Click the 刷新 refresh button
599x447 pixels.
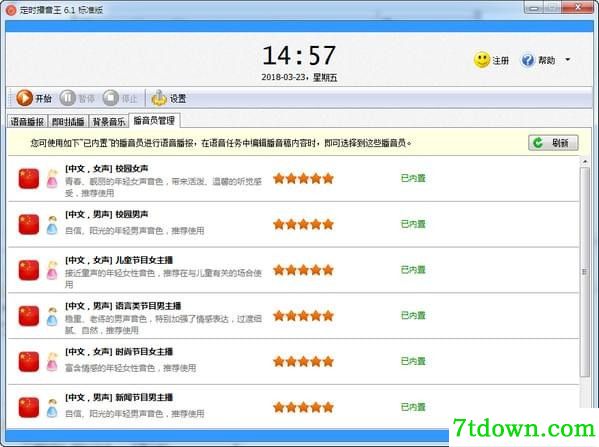(x=553, y=143)
